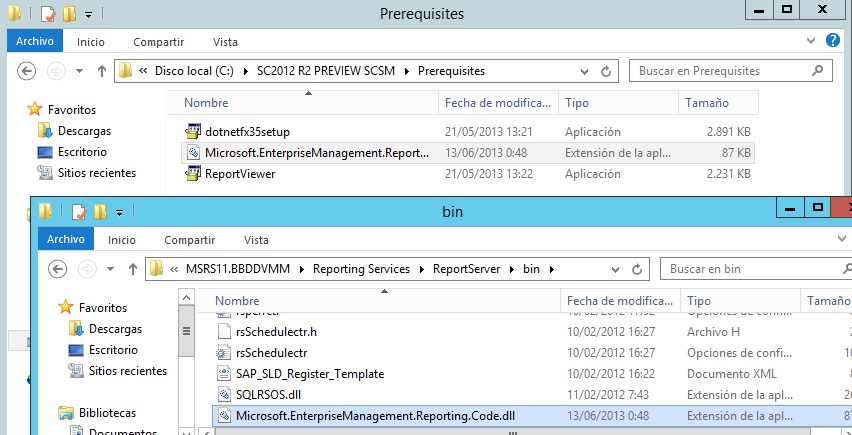
Task: Click the search magnifier in Prerequisites search box
Action: (818, 72)
